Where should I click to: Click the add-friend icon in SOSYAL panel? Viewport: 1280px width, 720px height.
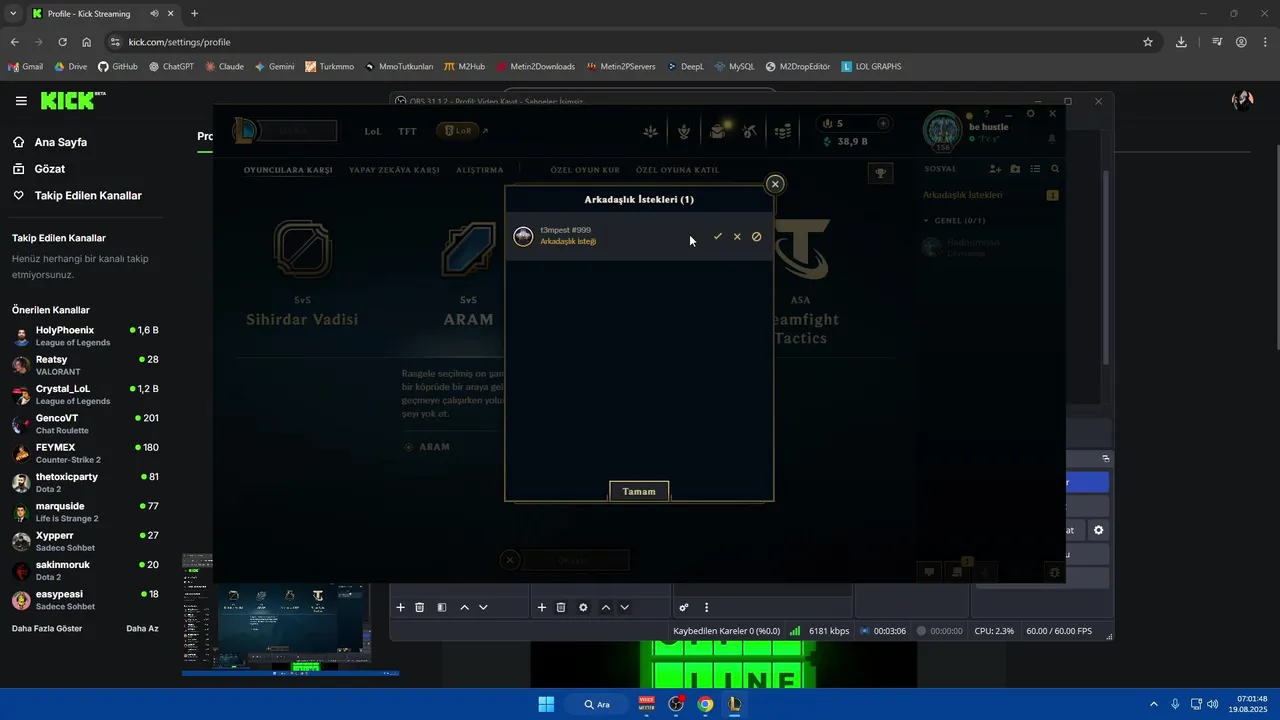click(995, 169)
